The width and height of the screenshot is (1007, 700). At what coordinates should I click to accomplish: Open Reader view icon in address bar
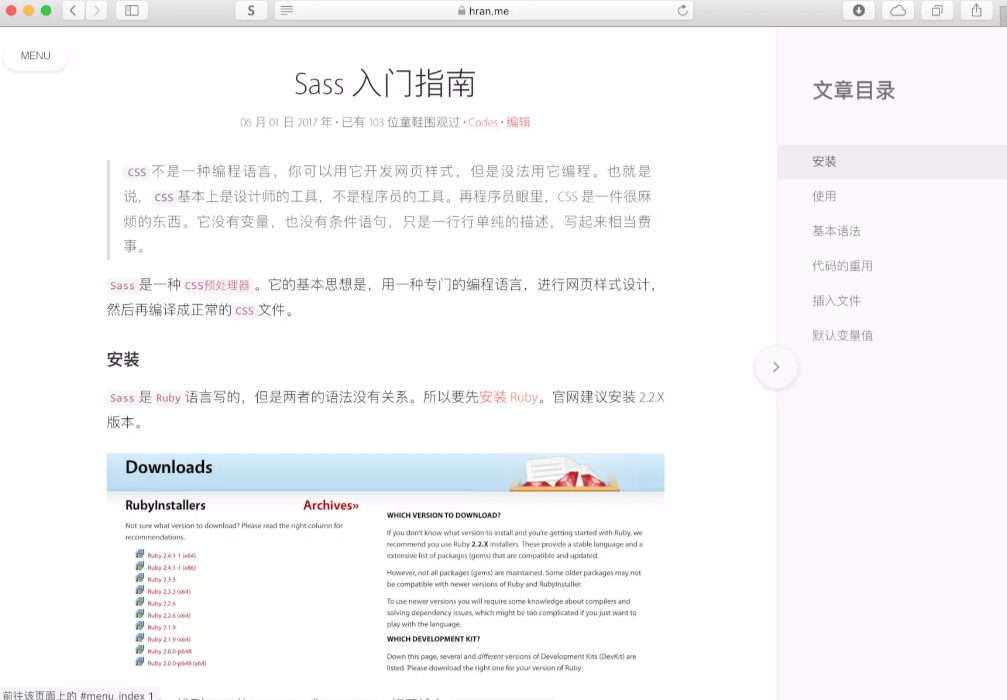click(x=286, y=10)
